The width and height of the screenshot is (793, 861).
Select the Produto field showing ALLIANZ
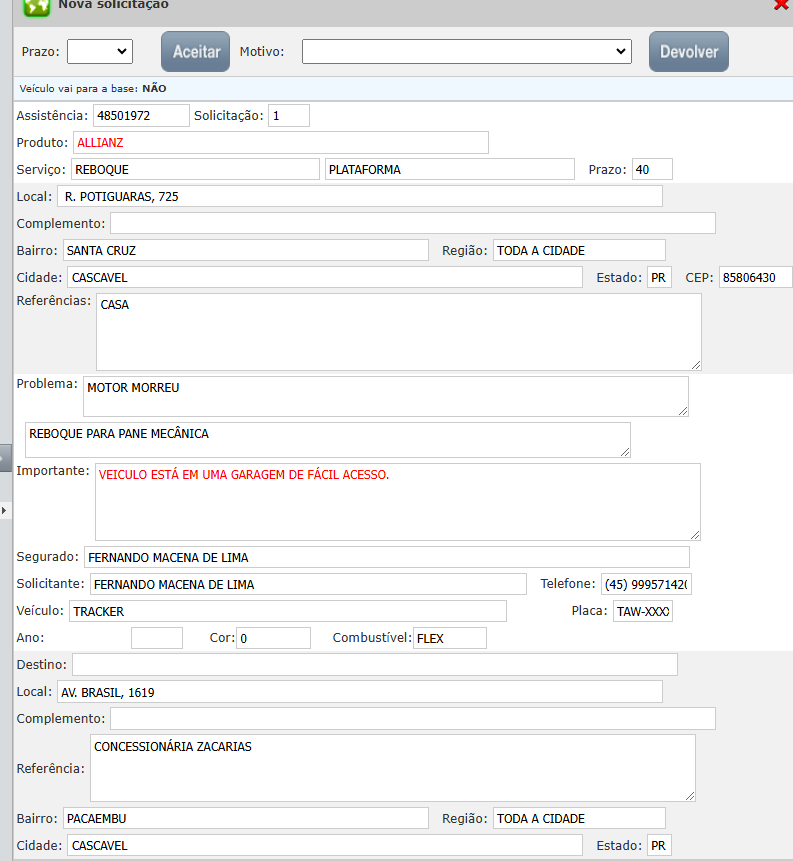click(x=280, y=143)
